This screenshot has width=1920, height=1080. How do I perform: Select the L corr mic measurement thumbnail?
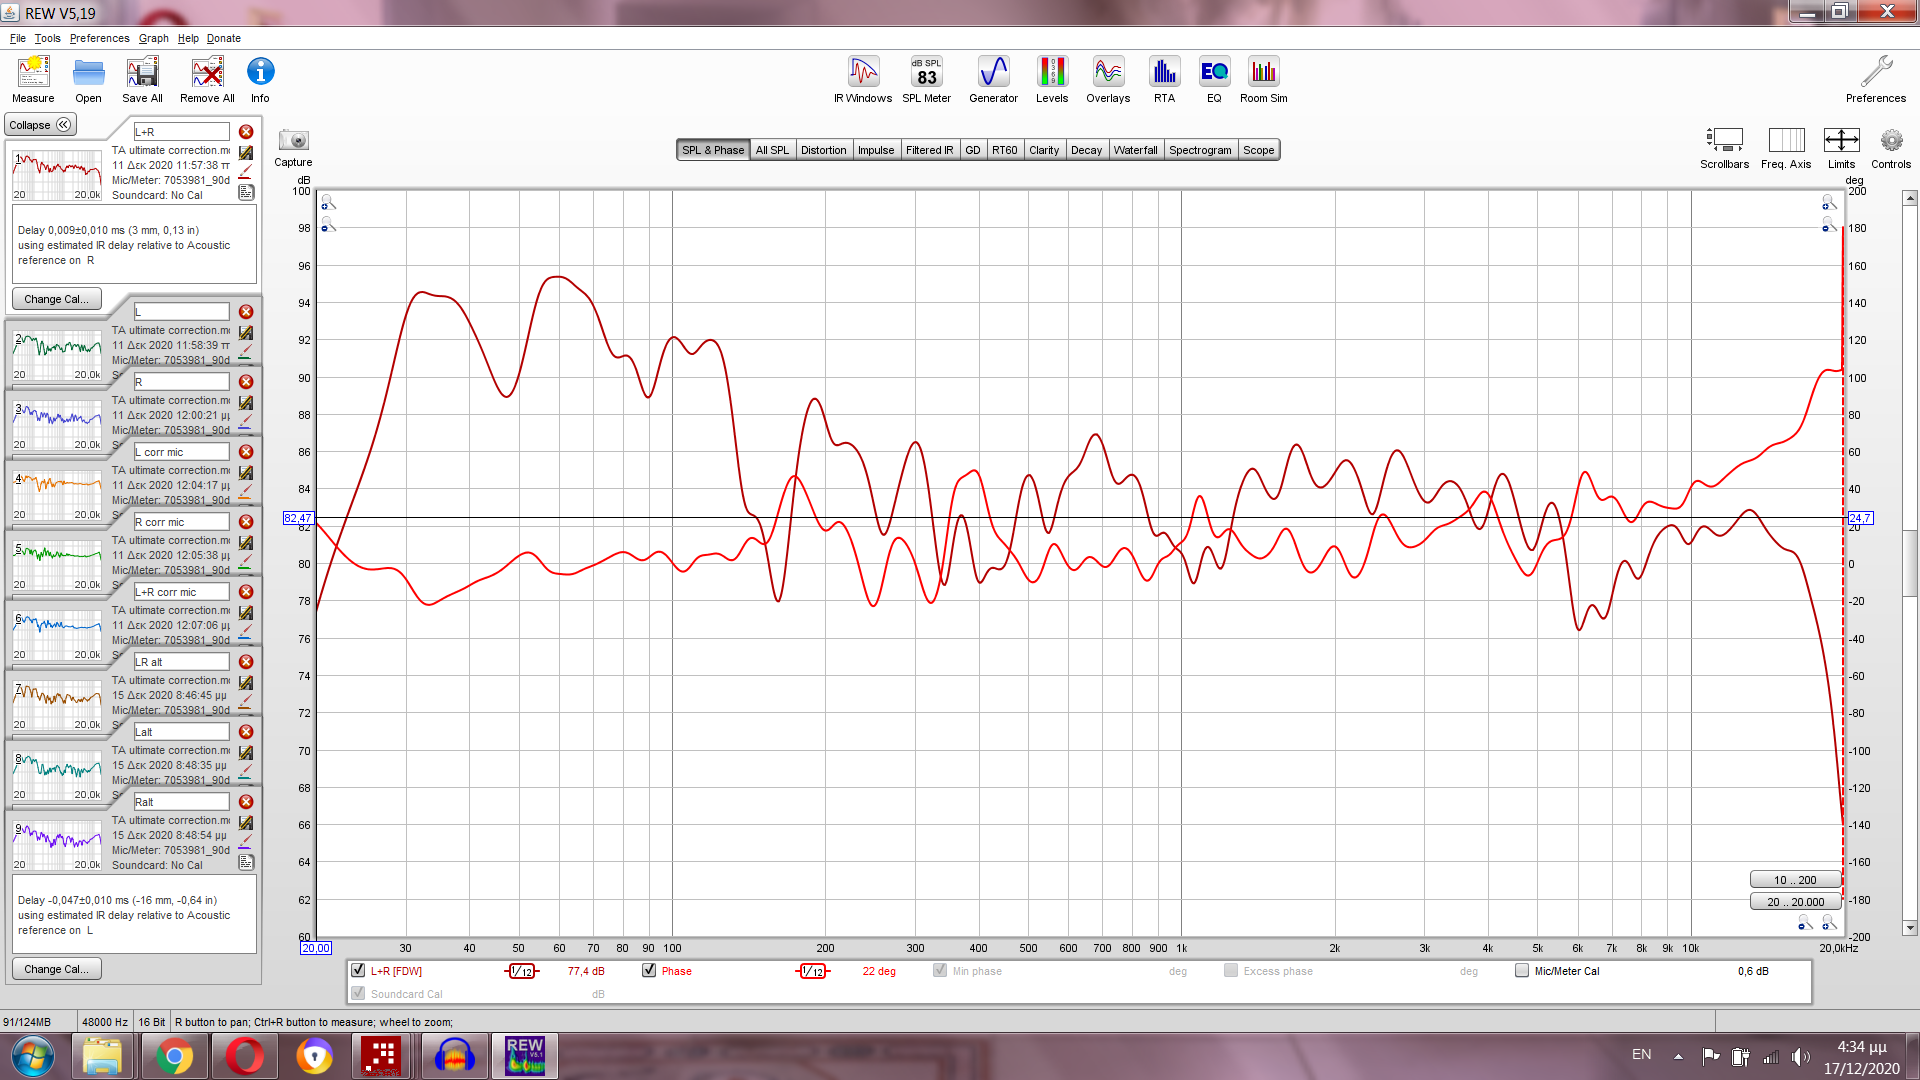(x=57, y=495)
